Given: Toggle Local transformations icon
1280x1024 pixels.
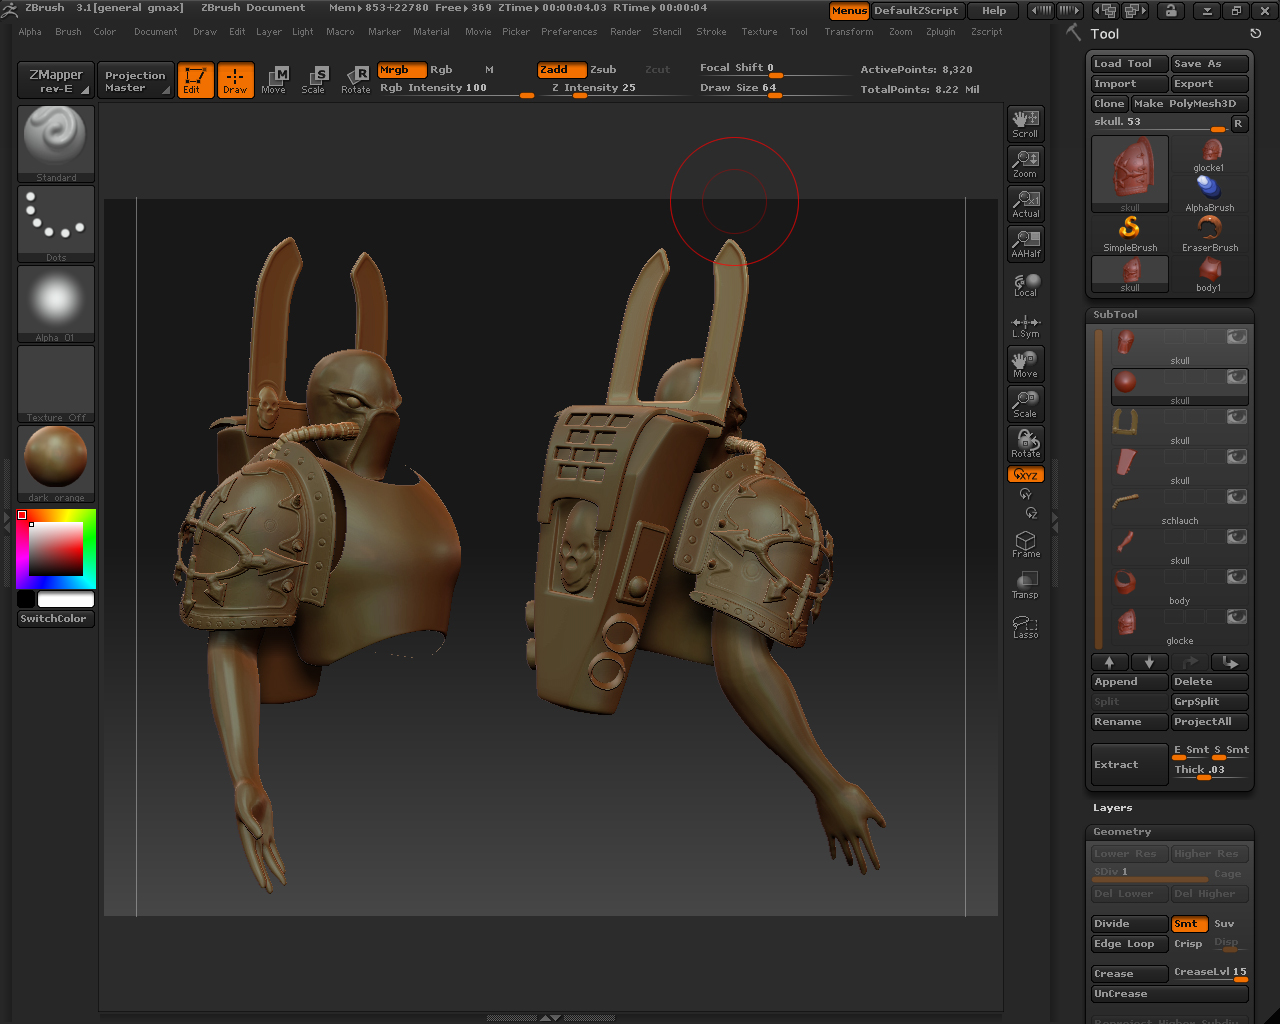Looking at the screenshot, I should click(x=1025, y=285).
